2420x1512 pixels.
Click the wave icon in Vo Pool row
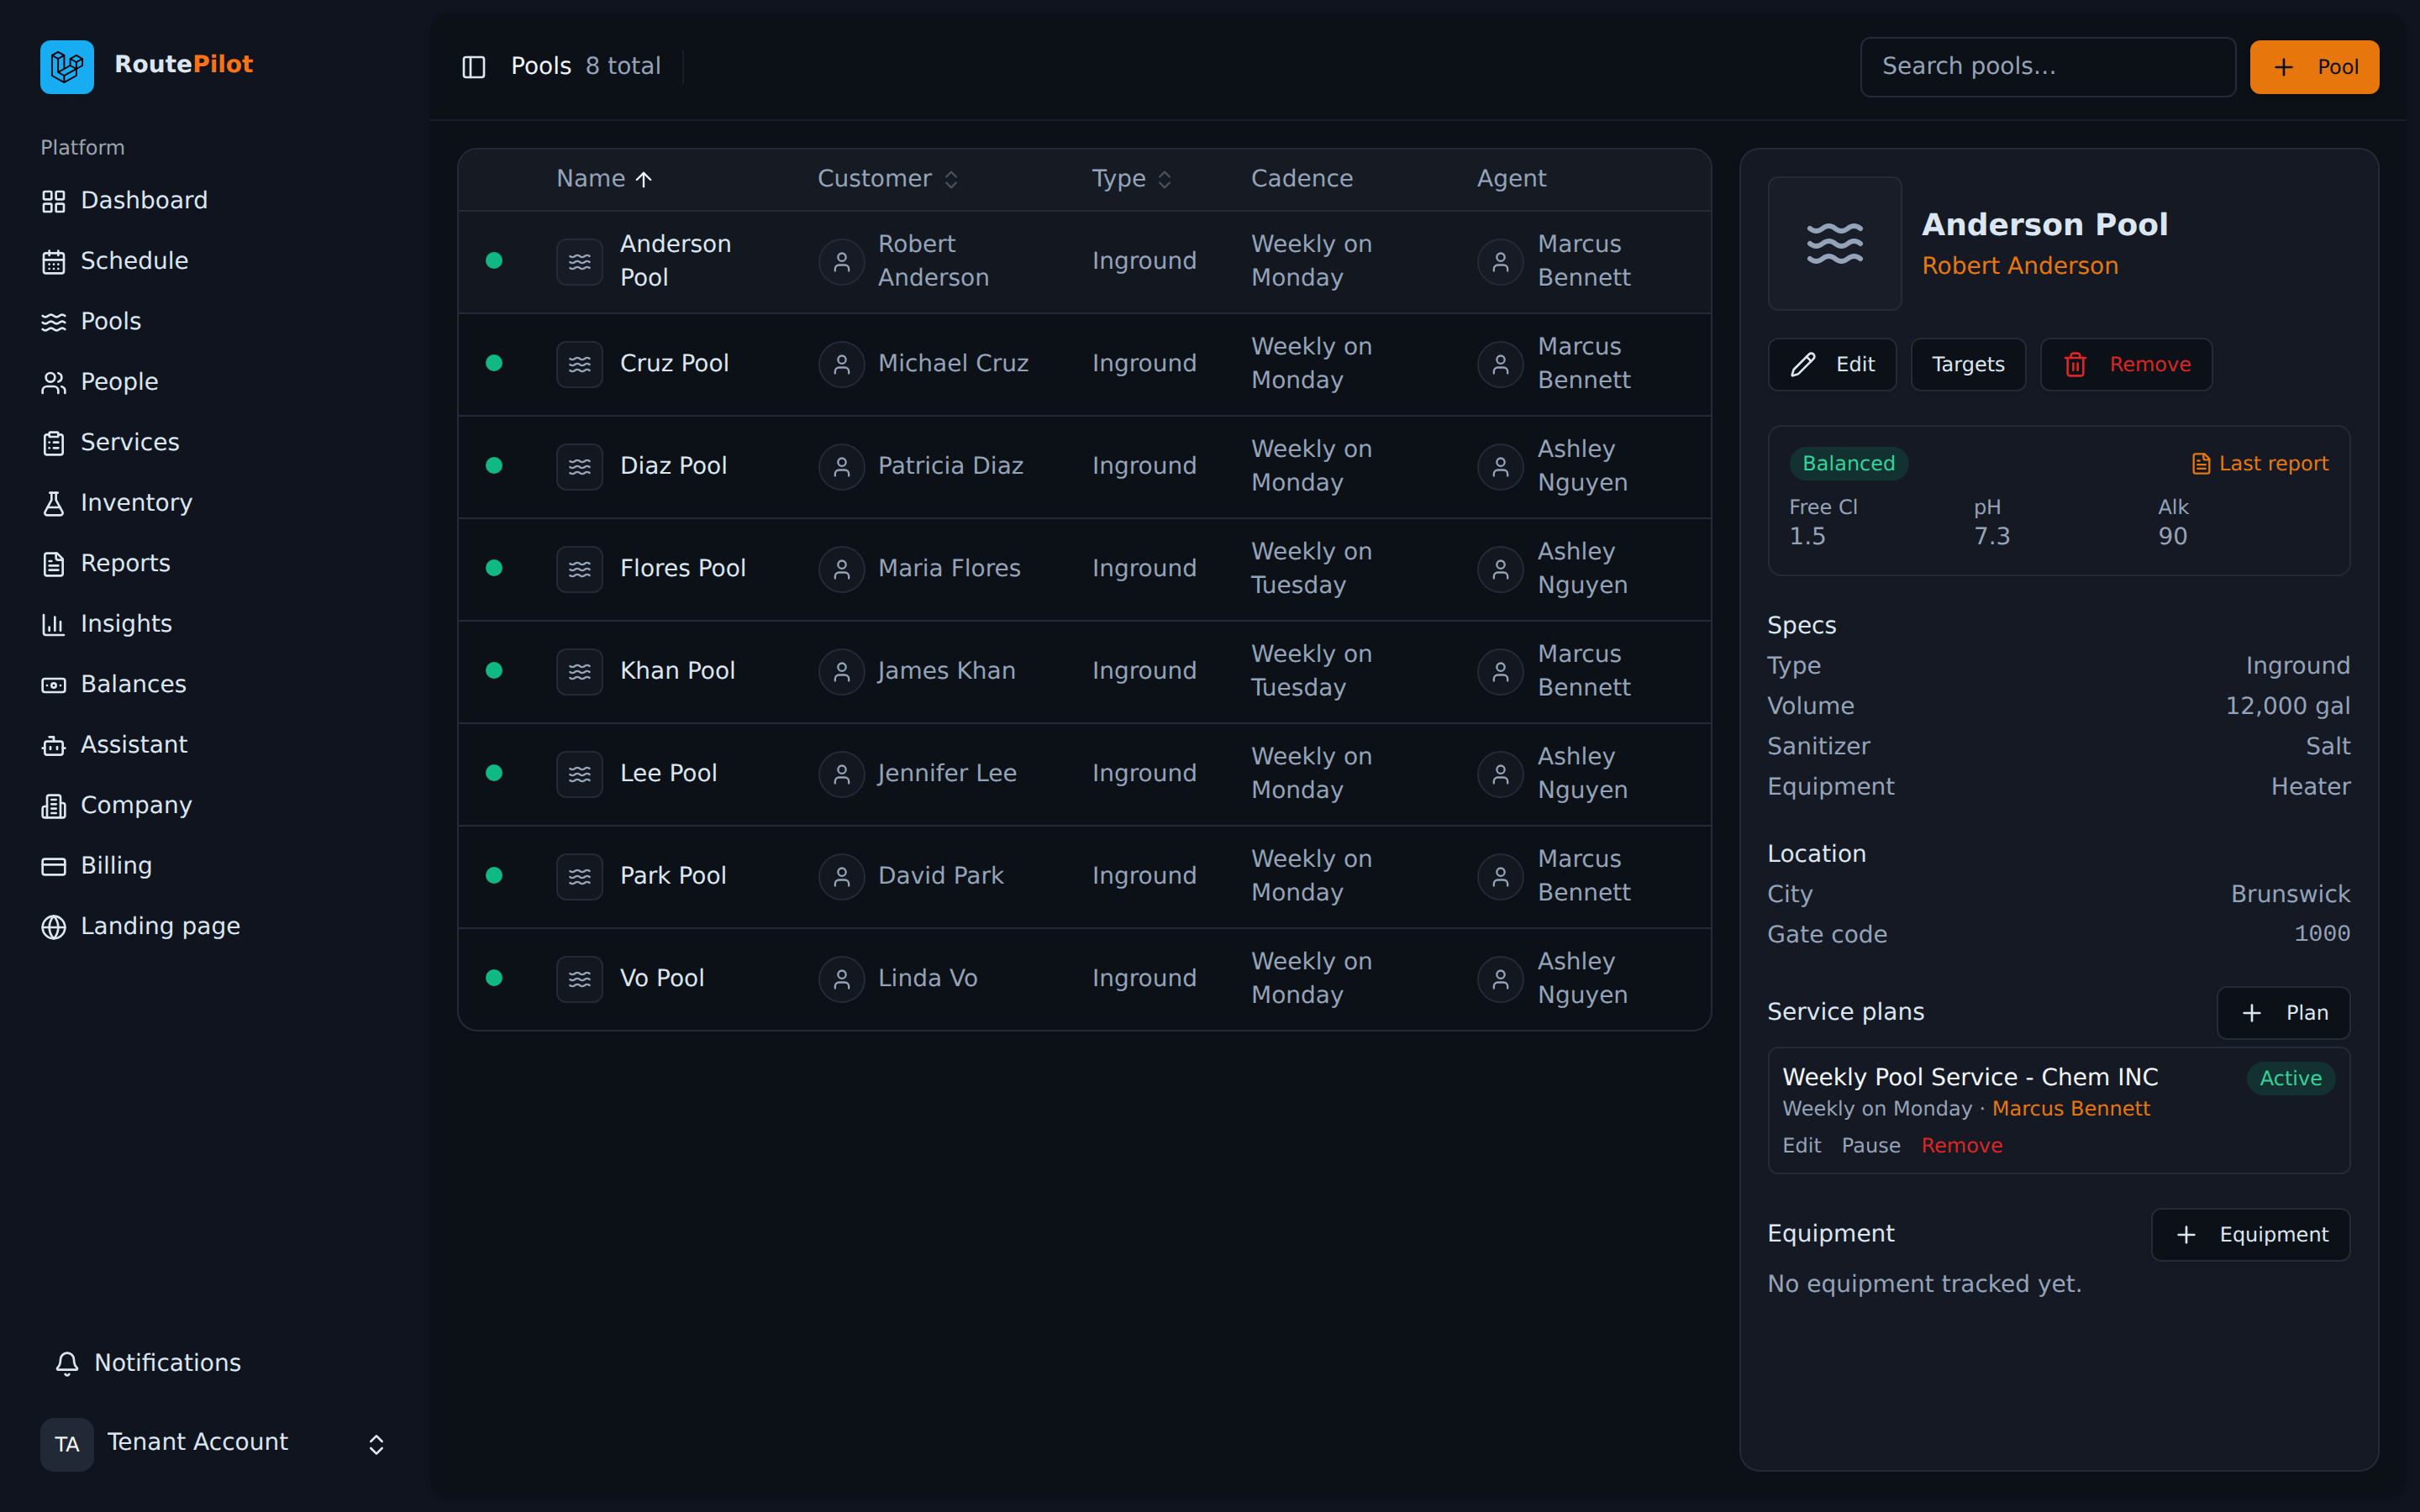coord(579,979)
